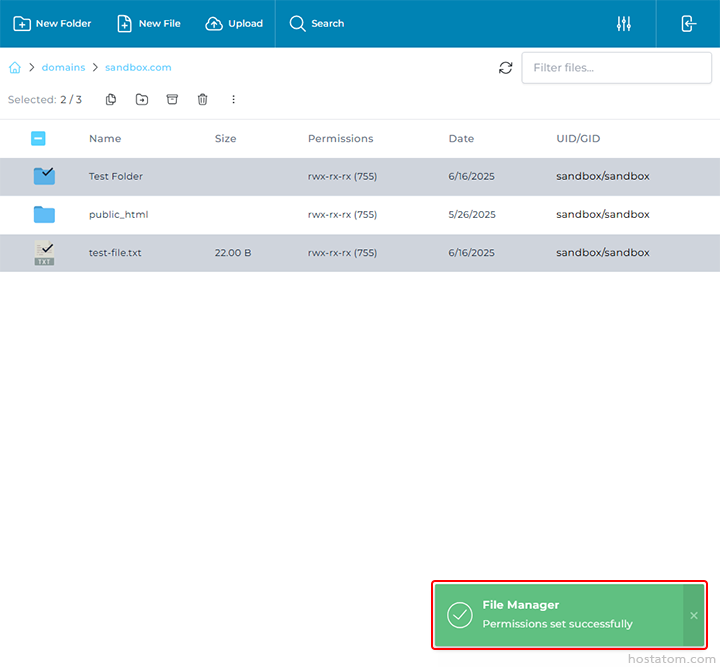Screen dimensions: 720x667
Task: Sort files by Name column
Action: [105, 139]
